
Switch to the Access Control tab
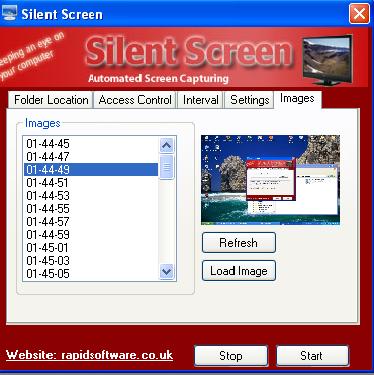[135, 100]
